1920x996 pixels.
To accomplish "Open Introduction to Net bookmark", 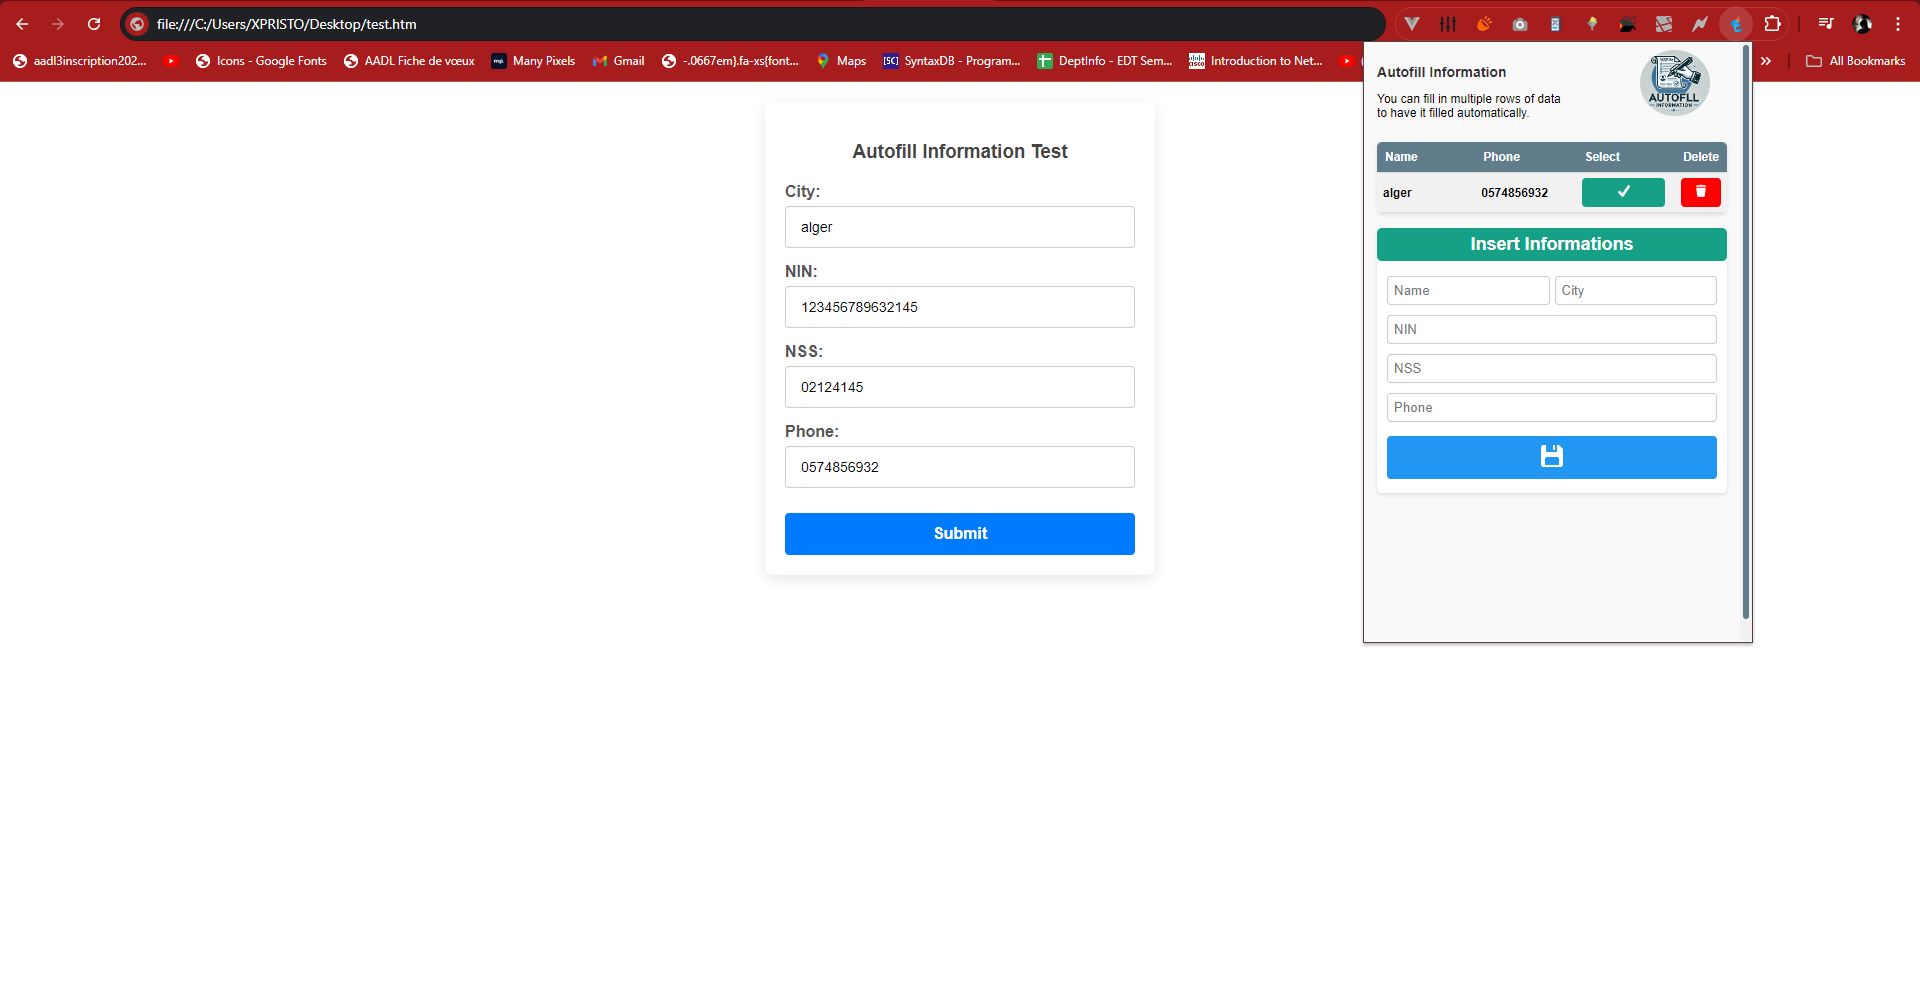I will click(1256, 61).
